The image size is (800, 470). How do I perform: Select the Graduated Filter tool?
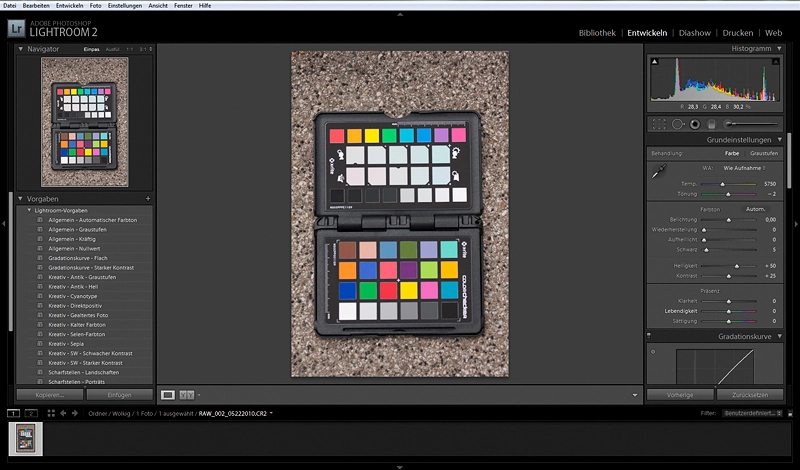(x=712, y=124)
